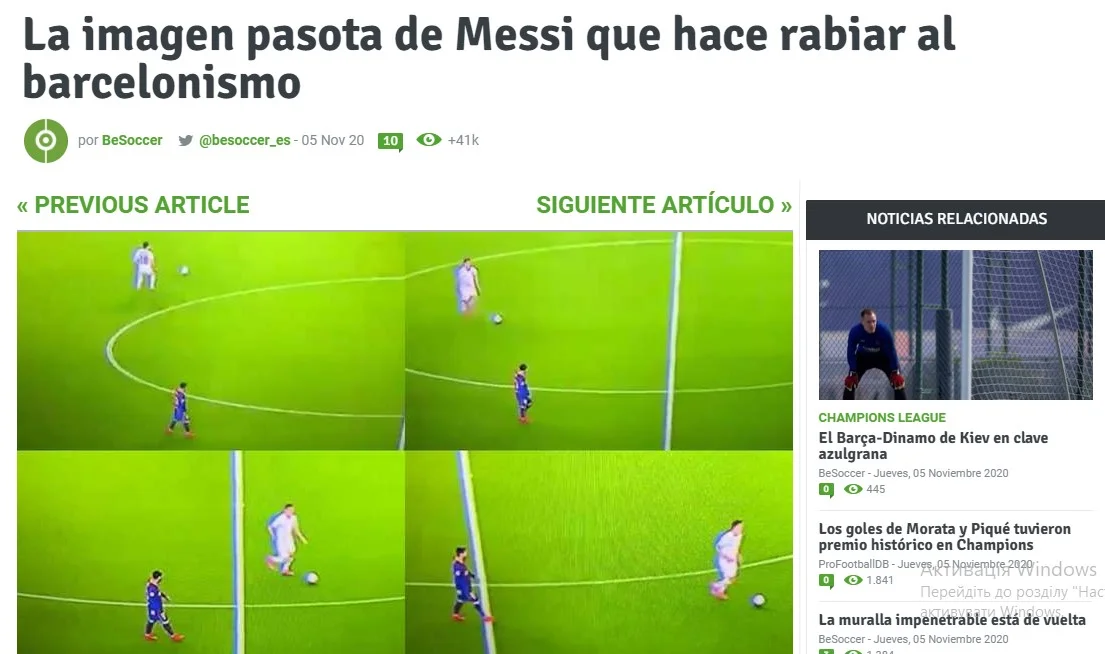This screenshot has height=654, width=1105.
Task: Click eye icon next to 1.841 views
Action: (853, 580)
